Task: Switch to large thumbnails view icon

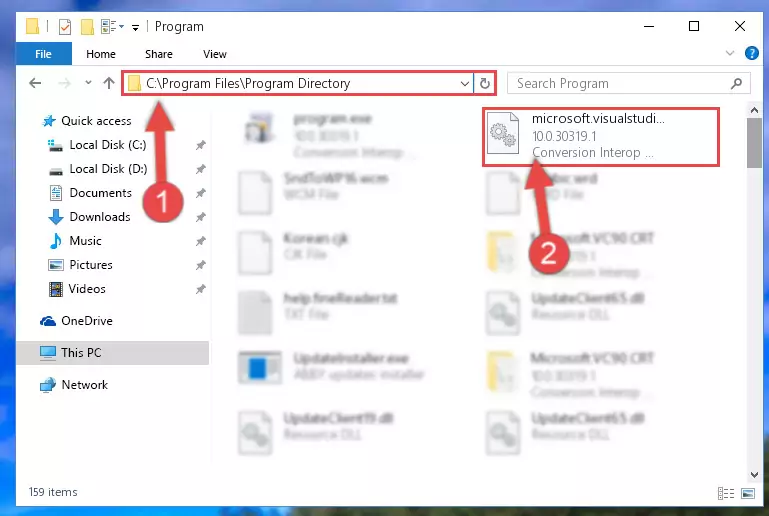Action: pyautogui.click(x=748, y=493)
